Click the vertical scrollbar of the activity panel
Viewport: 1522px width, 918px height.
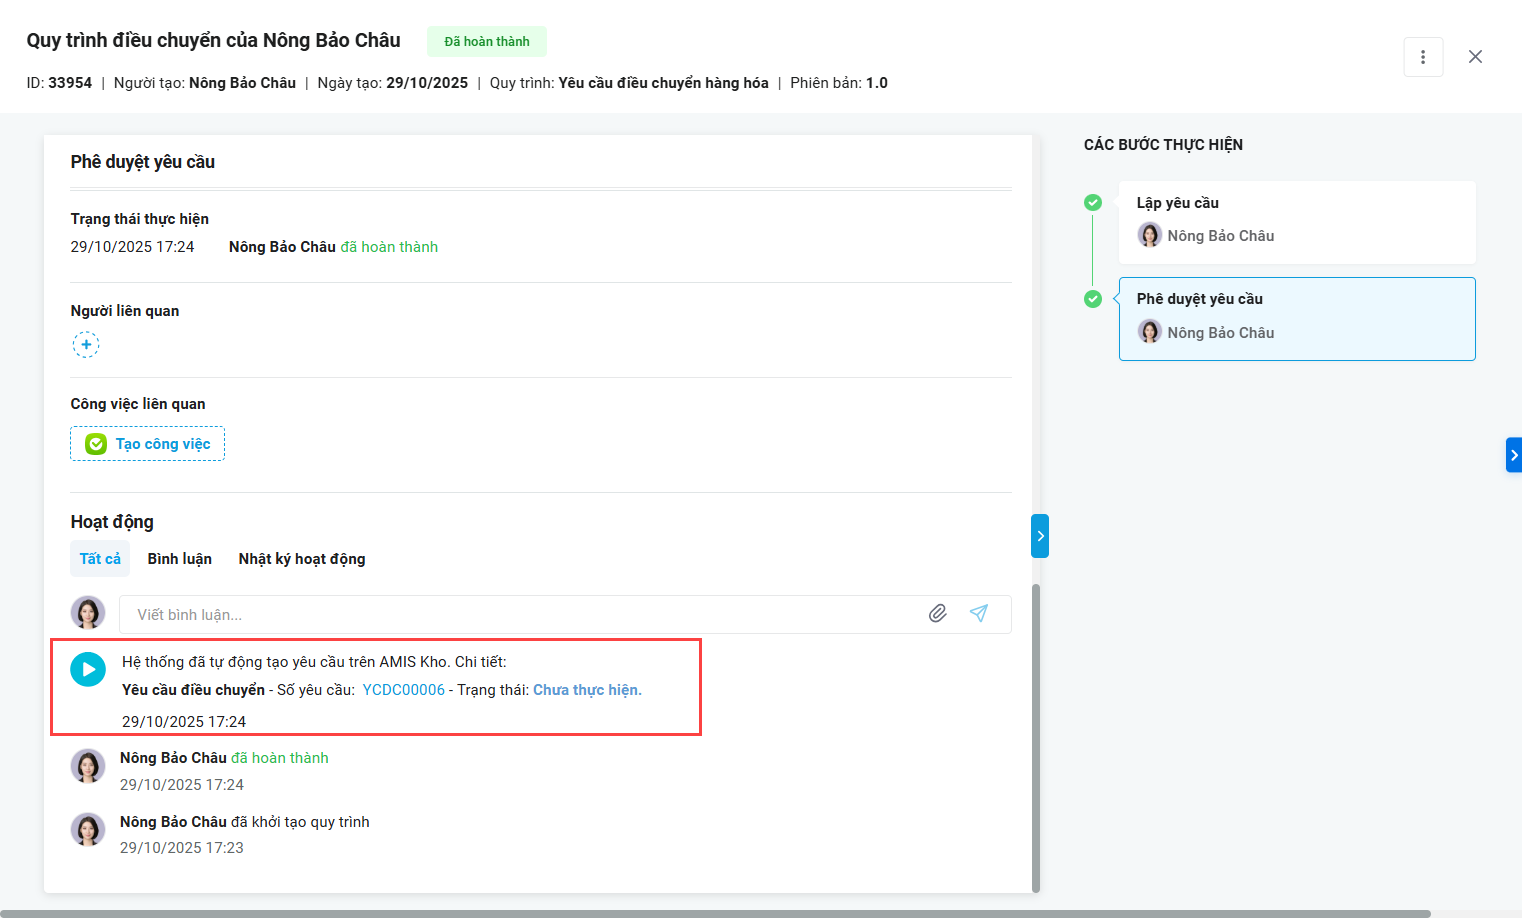coord(1036,738)
